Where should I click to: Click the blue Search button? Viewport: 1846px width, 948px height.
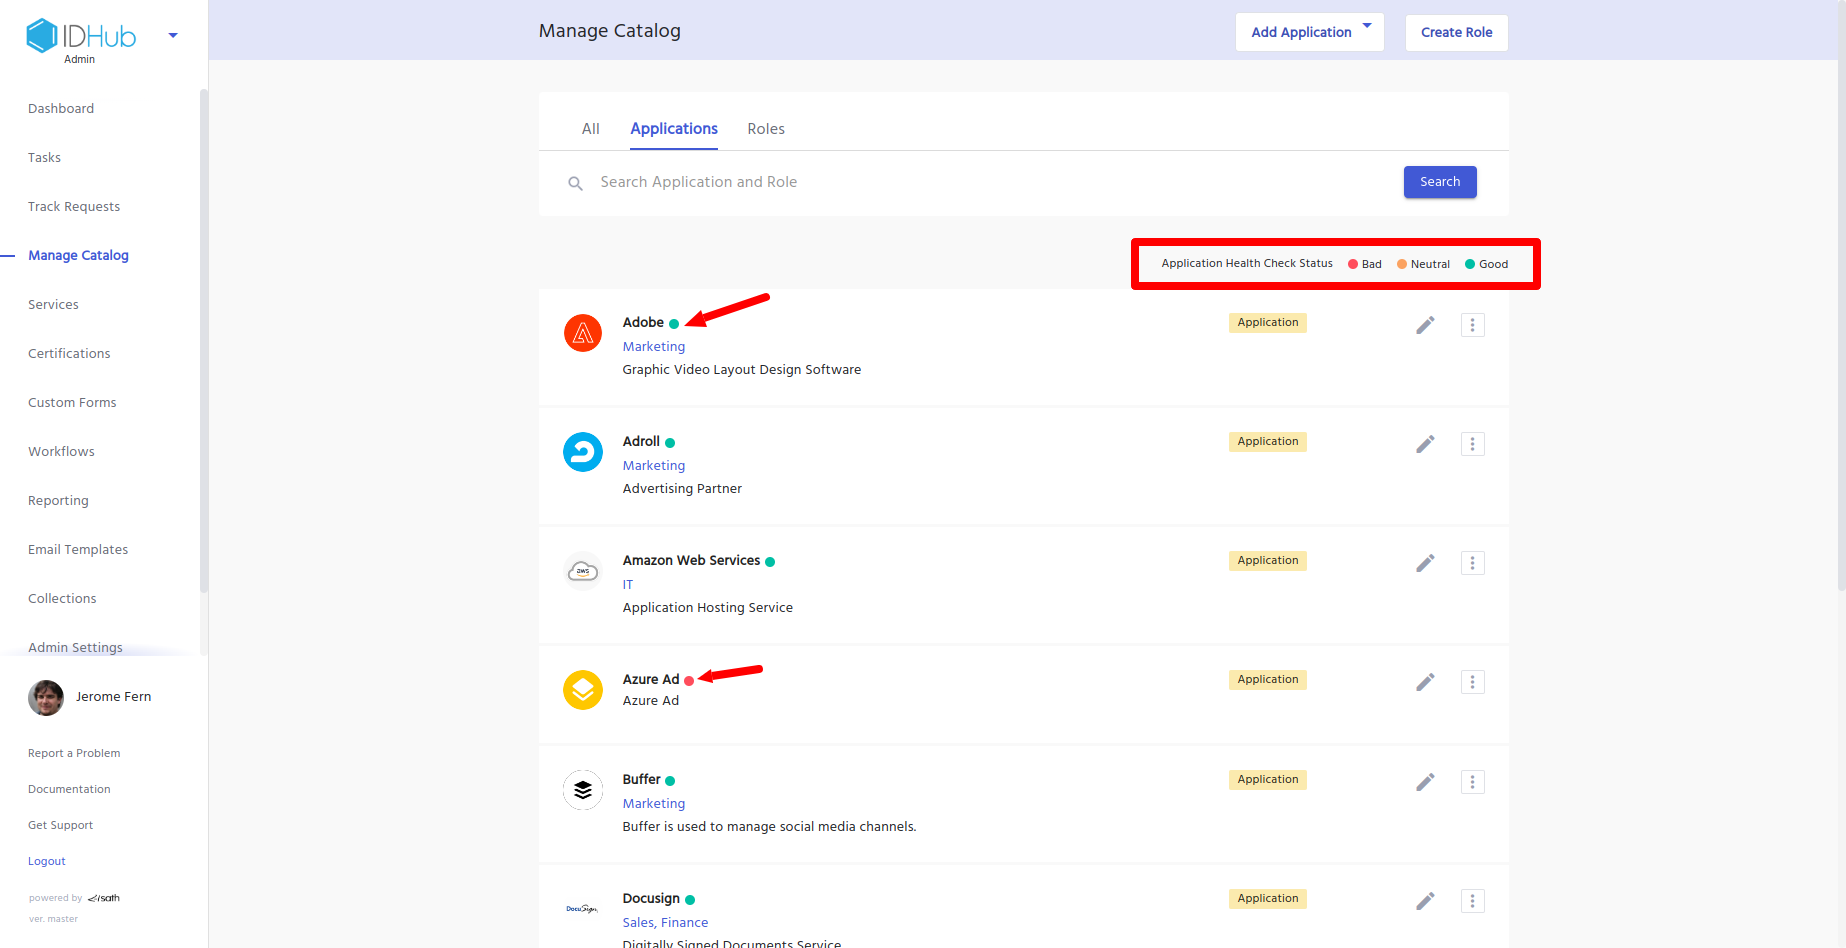point(1439,182)
